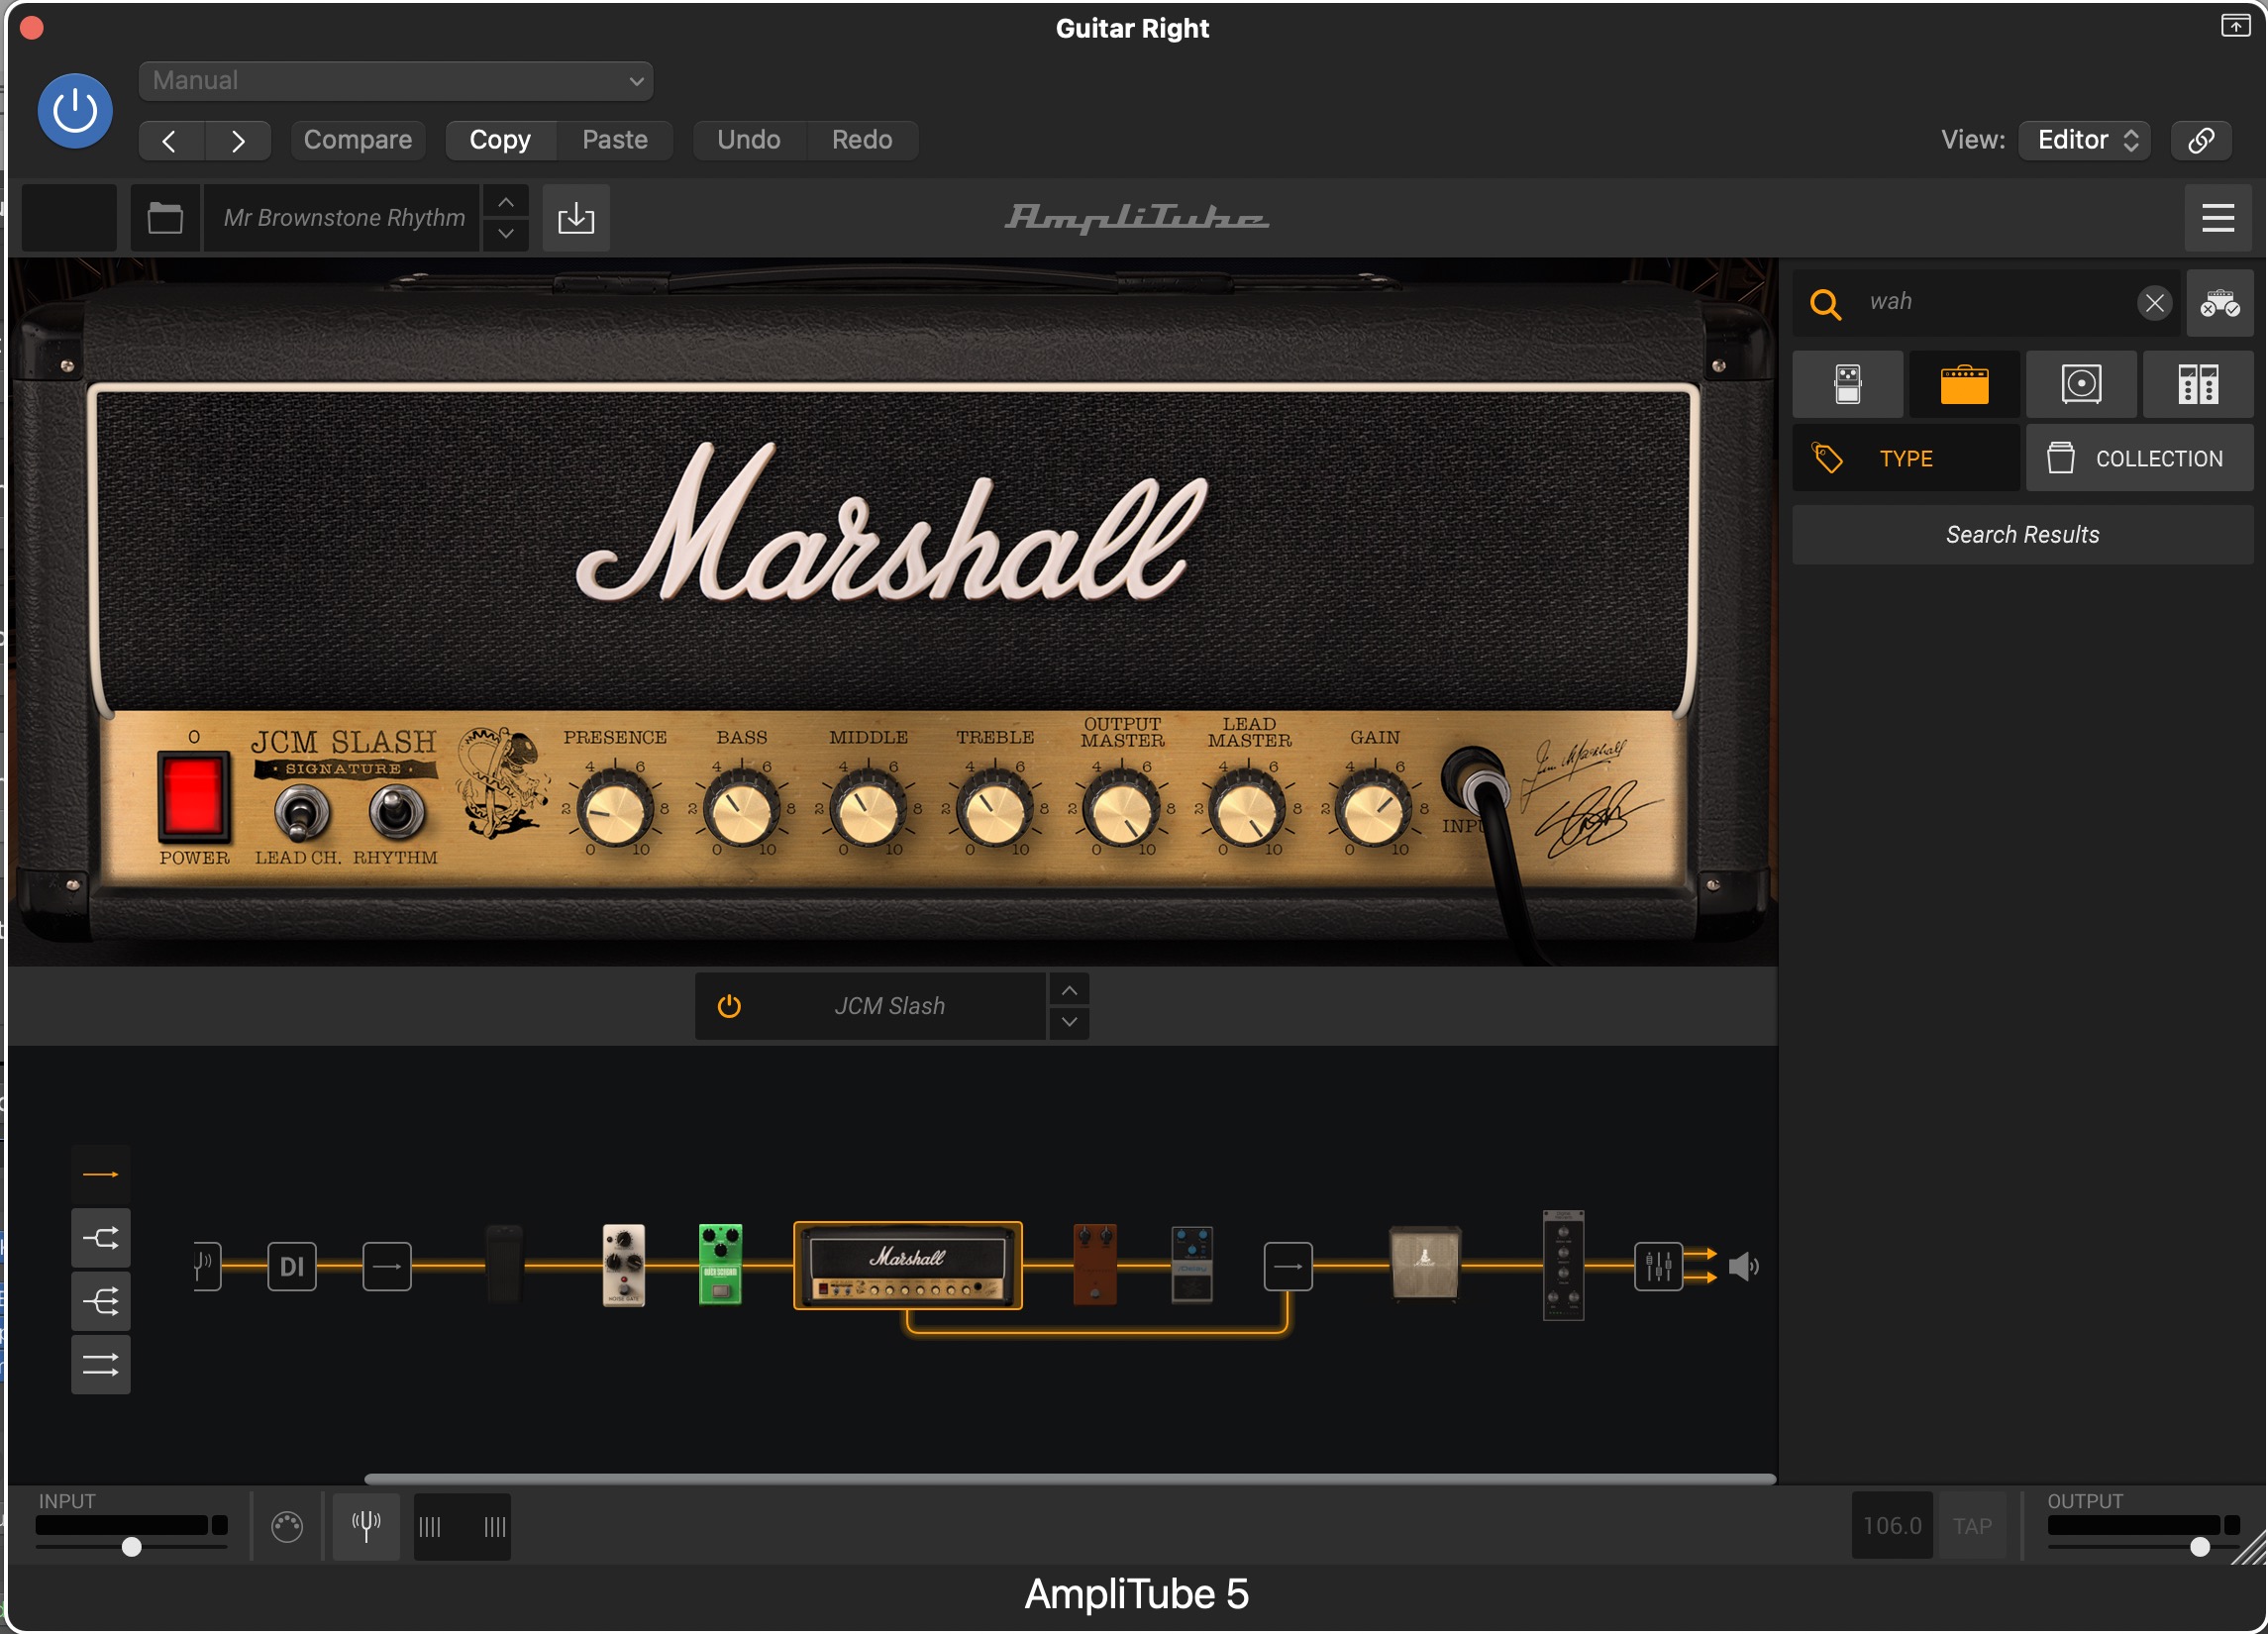Select the three-way split routing icon

point(100,1301)
